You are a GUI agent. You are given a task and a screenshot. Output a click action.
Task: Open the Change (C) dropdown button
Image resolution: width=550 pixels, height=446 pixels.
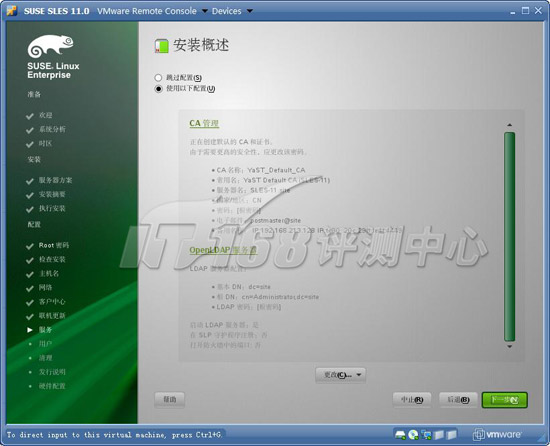click(340, 375)
